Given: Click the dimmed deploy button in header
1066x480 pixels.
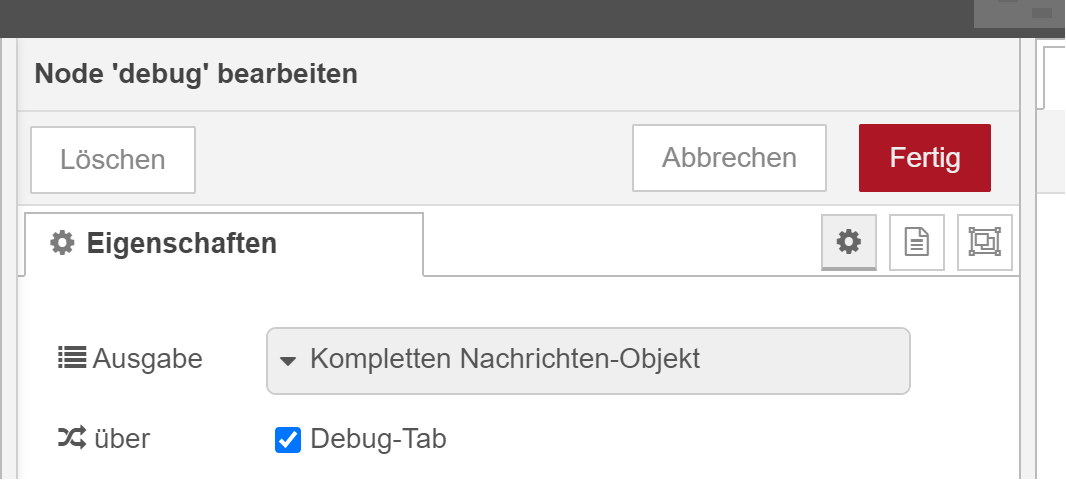Looking at the screenshot, I should 1019,13.
